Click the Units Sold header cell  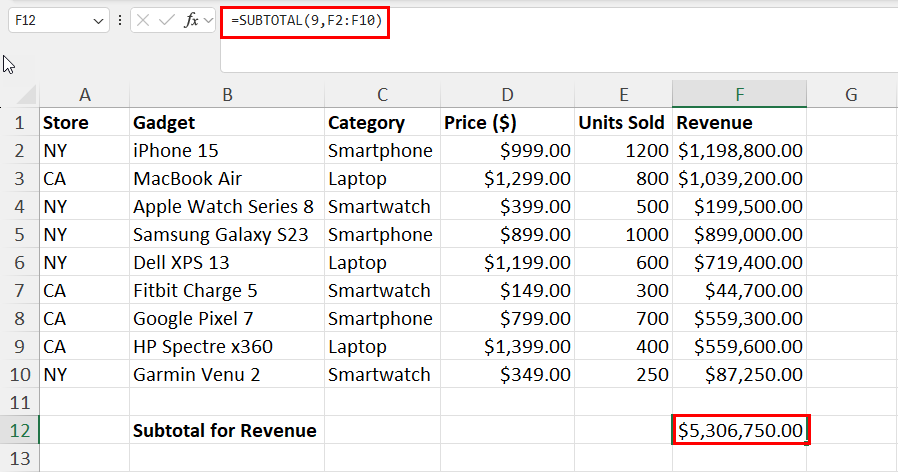point(624,123)
